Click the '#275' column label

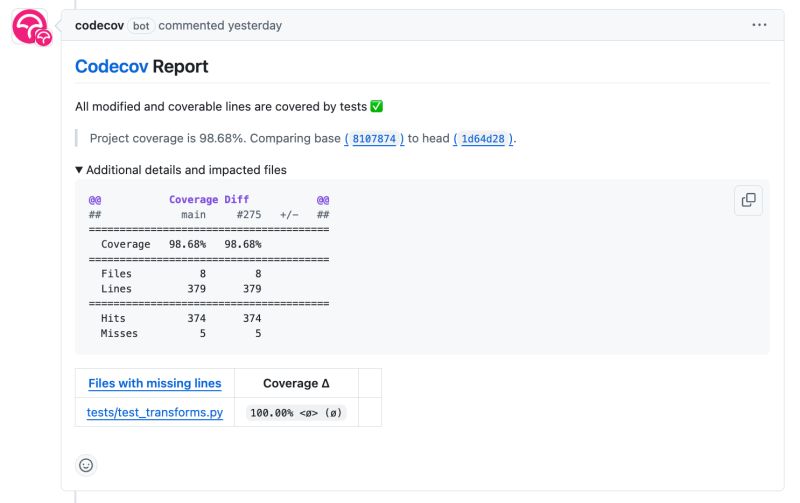coord(248,215)
